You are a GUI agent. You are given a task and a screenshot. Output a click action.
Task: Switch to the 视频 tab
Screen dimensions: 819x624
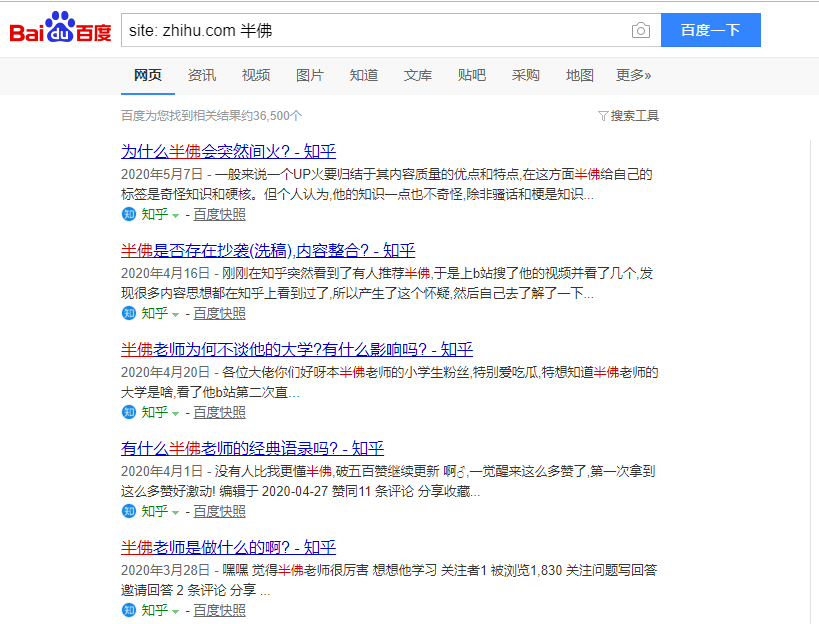pyautogui.click(x=256, y=75)
